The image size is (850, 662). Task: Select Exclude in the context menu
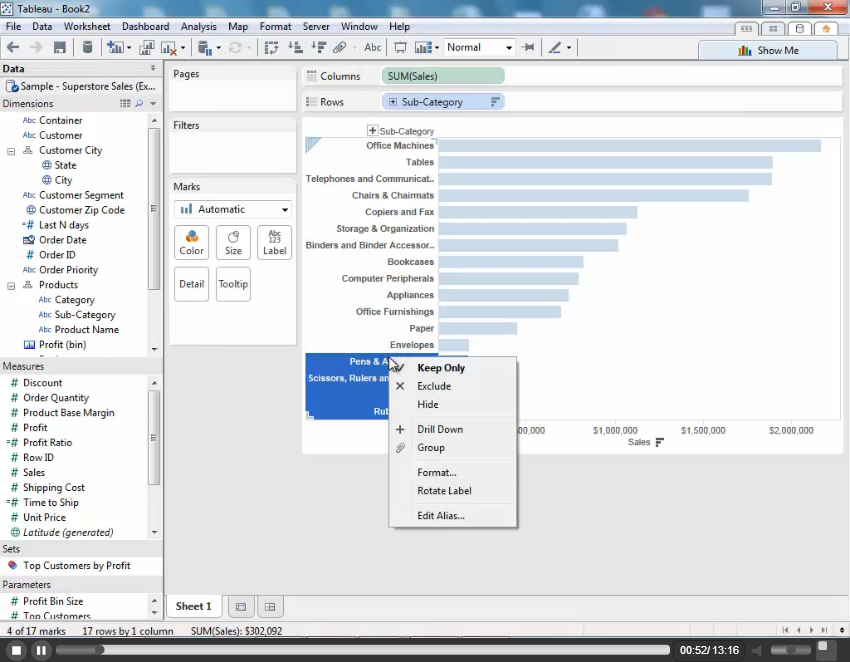(x=434, y=386)
